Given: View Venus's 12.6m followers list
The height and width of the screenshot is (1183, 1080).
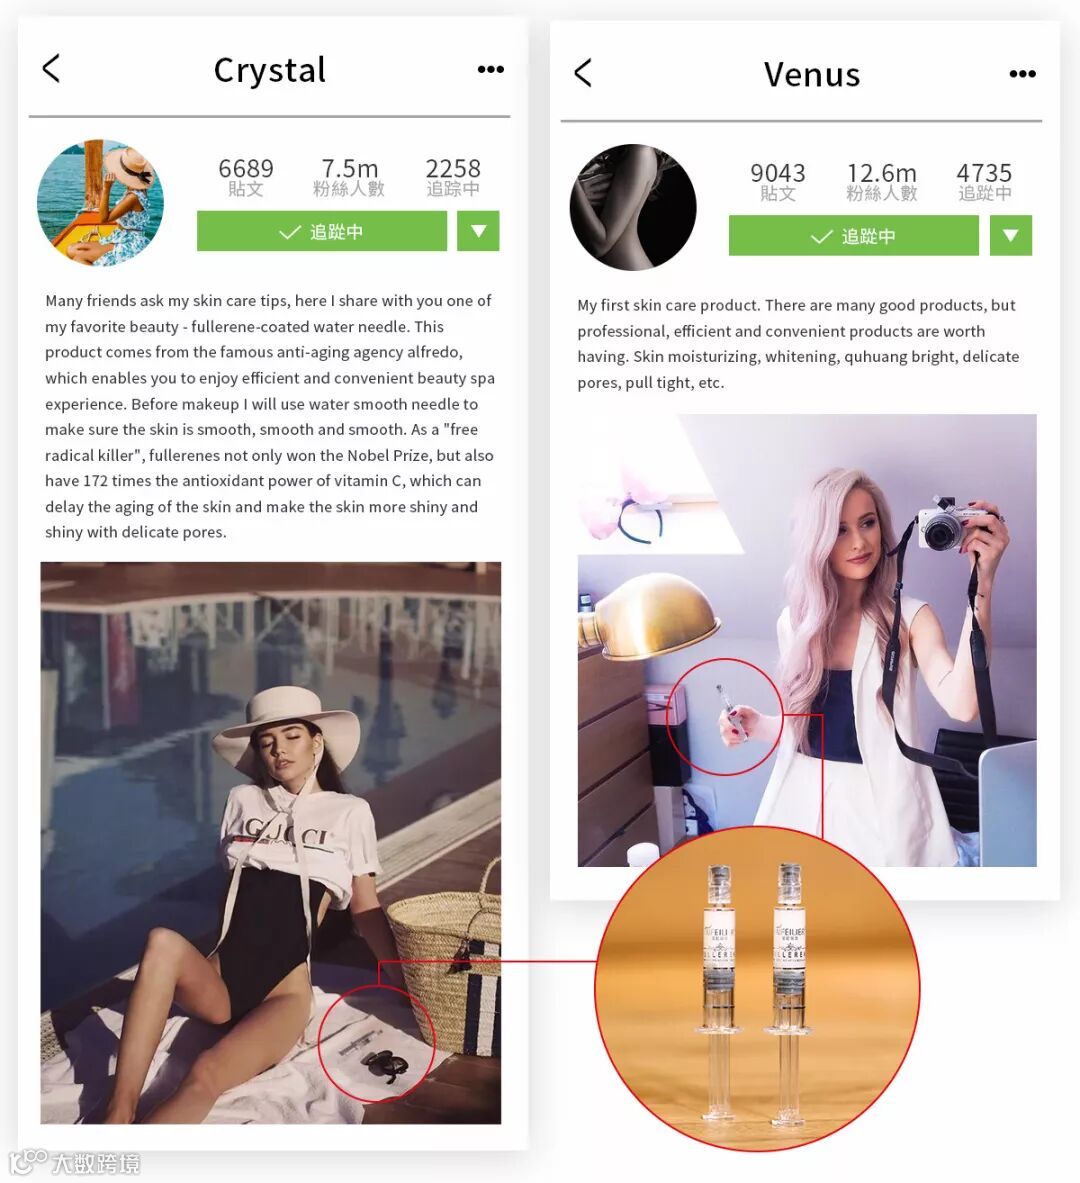Looking at the screenshot, I should [x=882, y=182].
